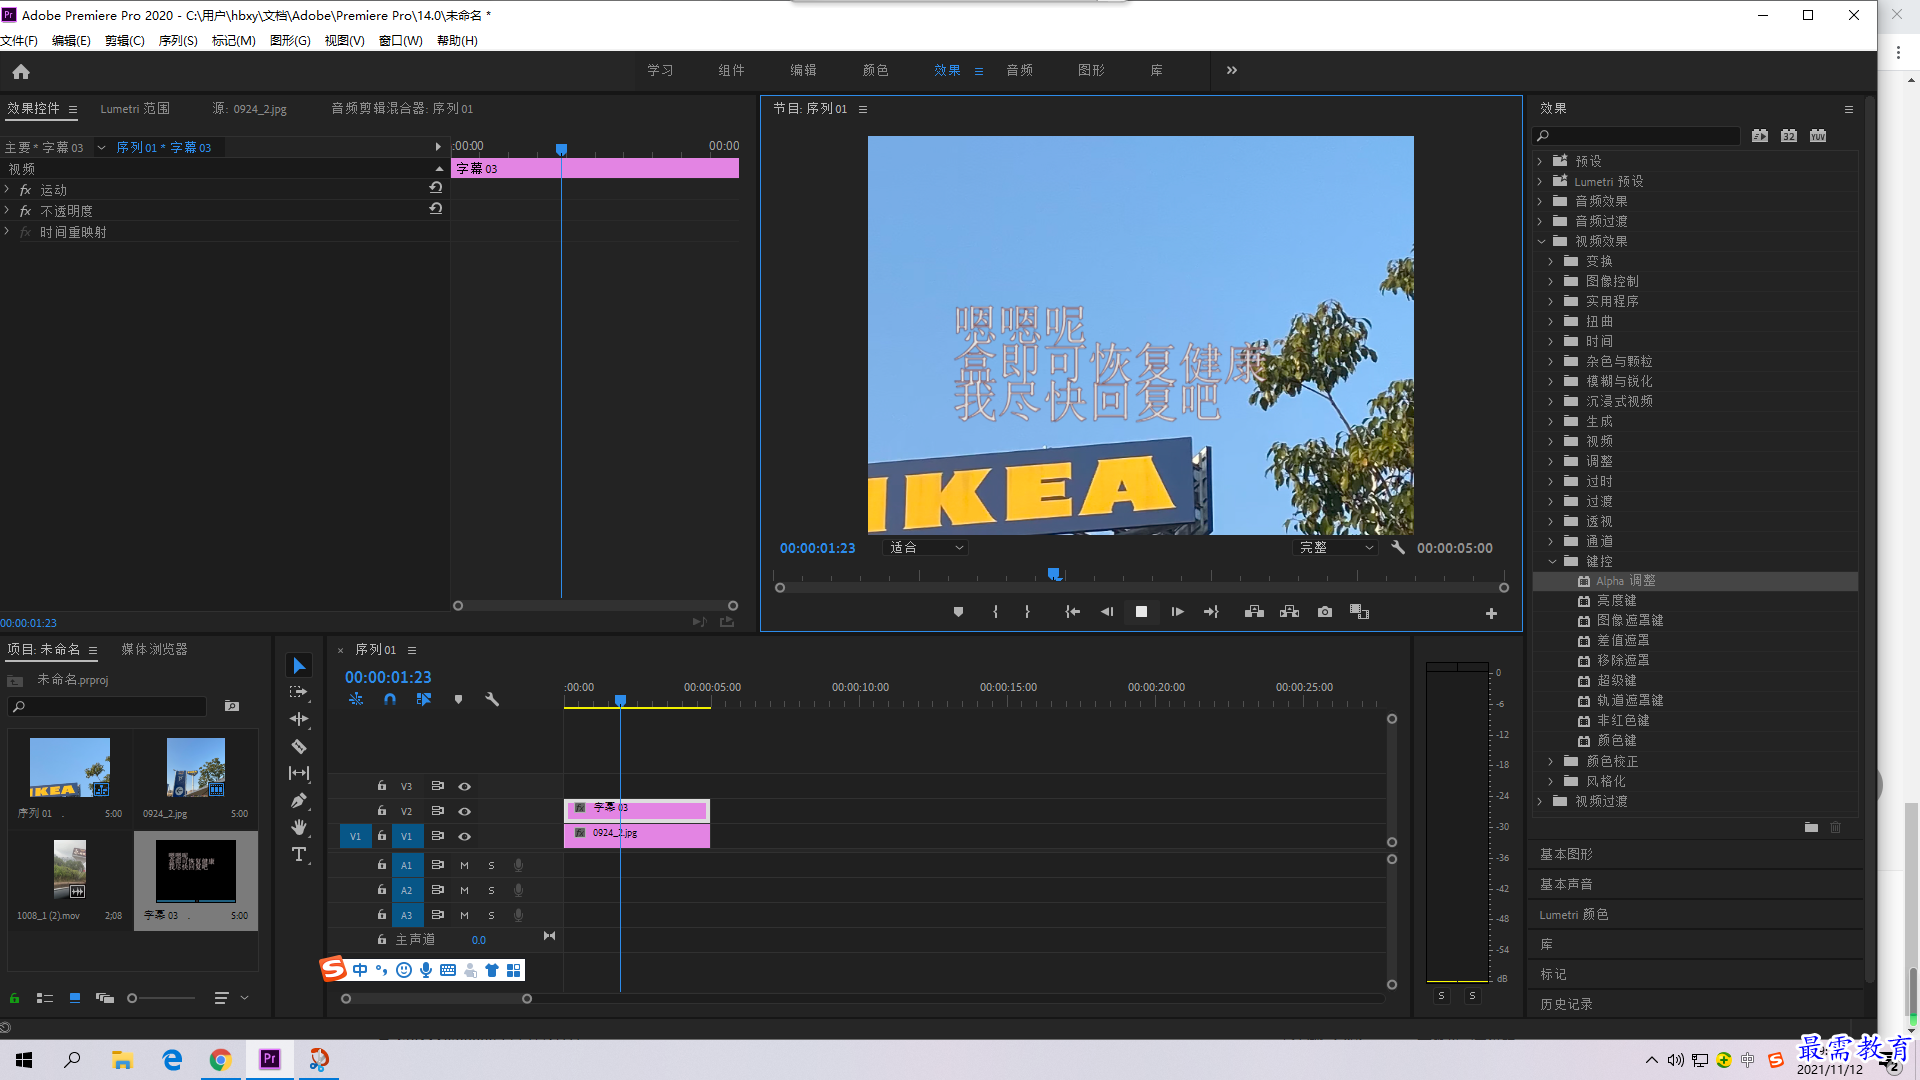Click Mark Out button
Image resolution: width=1920 pixels, height=1080 pixels.
[x=1027, y=612]
